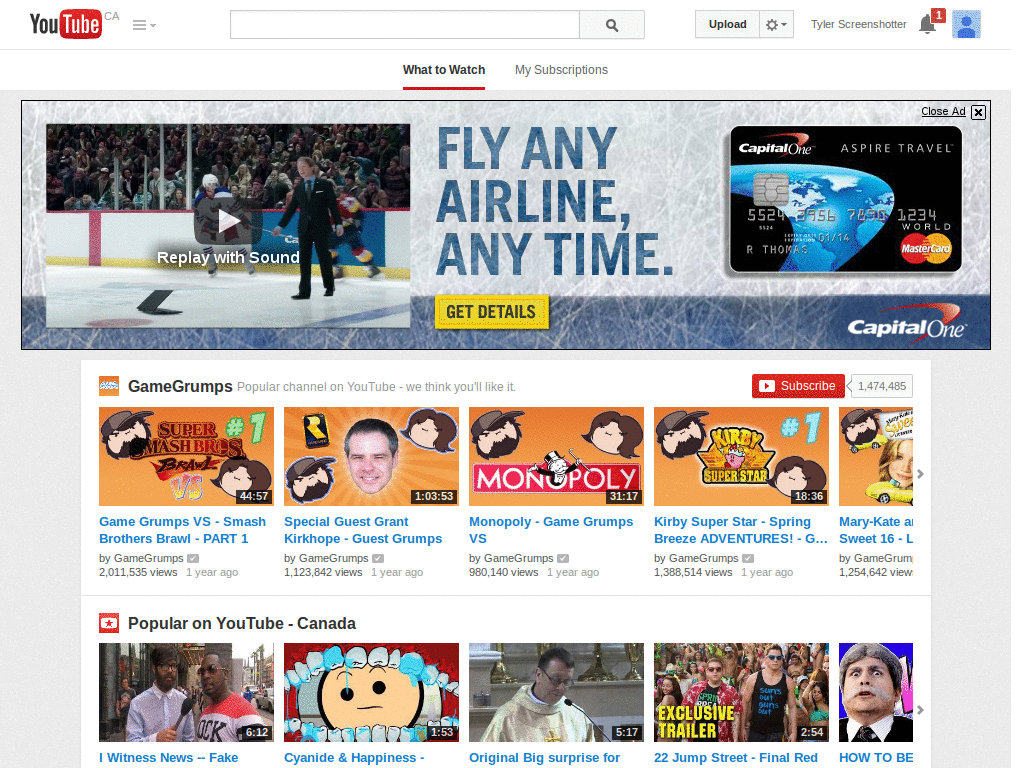Click the 1,474,485 subscriber count
This screenshot has height=768, width=1024.
click(881, 386)
